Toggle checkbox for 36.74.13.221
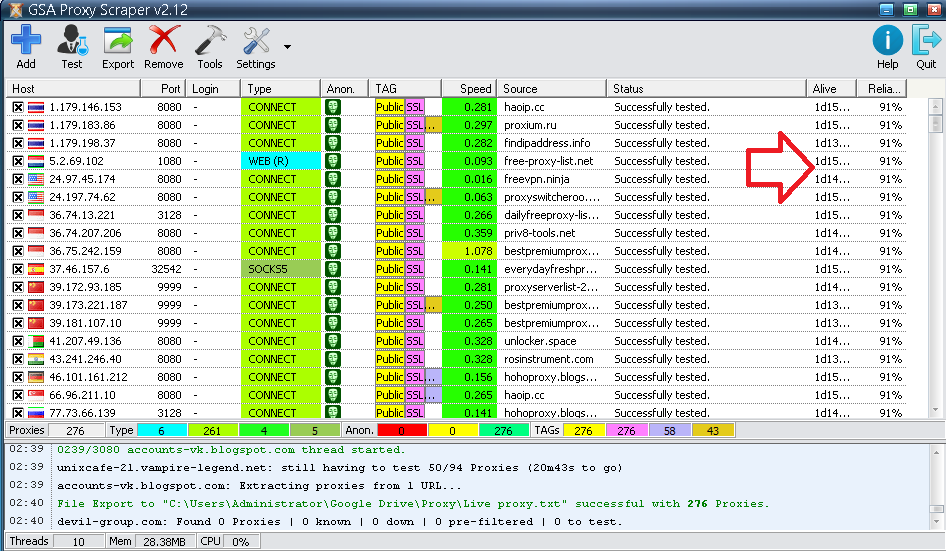Image resolution: width=946 pixels, height=551 pixels. click(x=18, y=215)
